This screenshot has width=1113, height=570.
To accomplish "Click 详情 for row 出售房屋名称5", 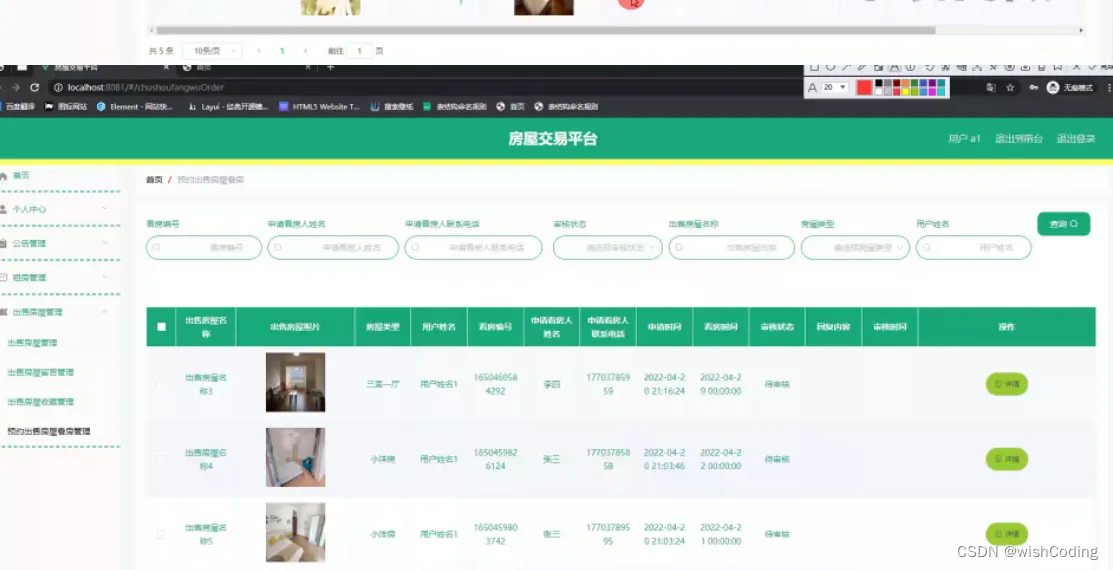I will [1007, 534].
